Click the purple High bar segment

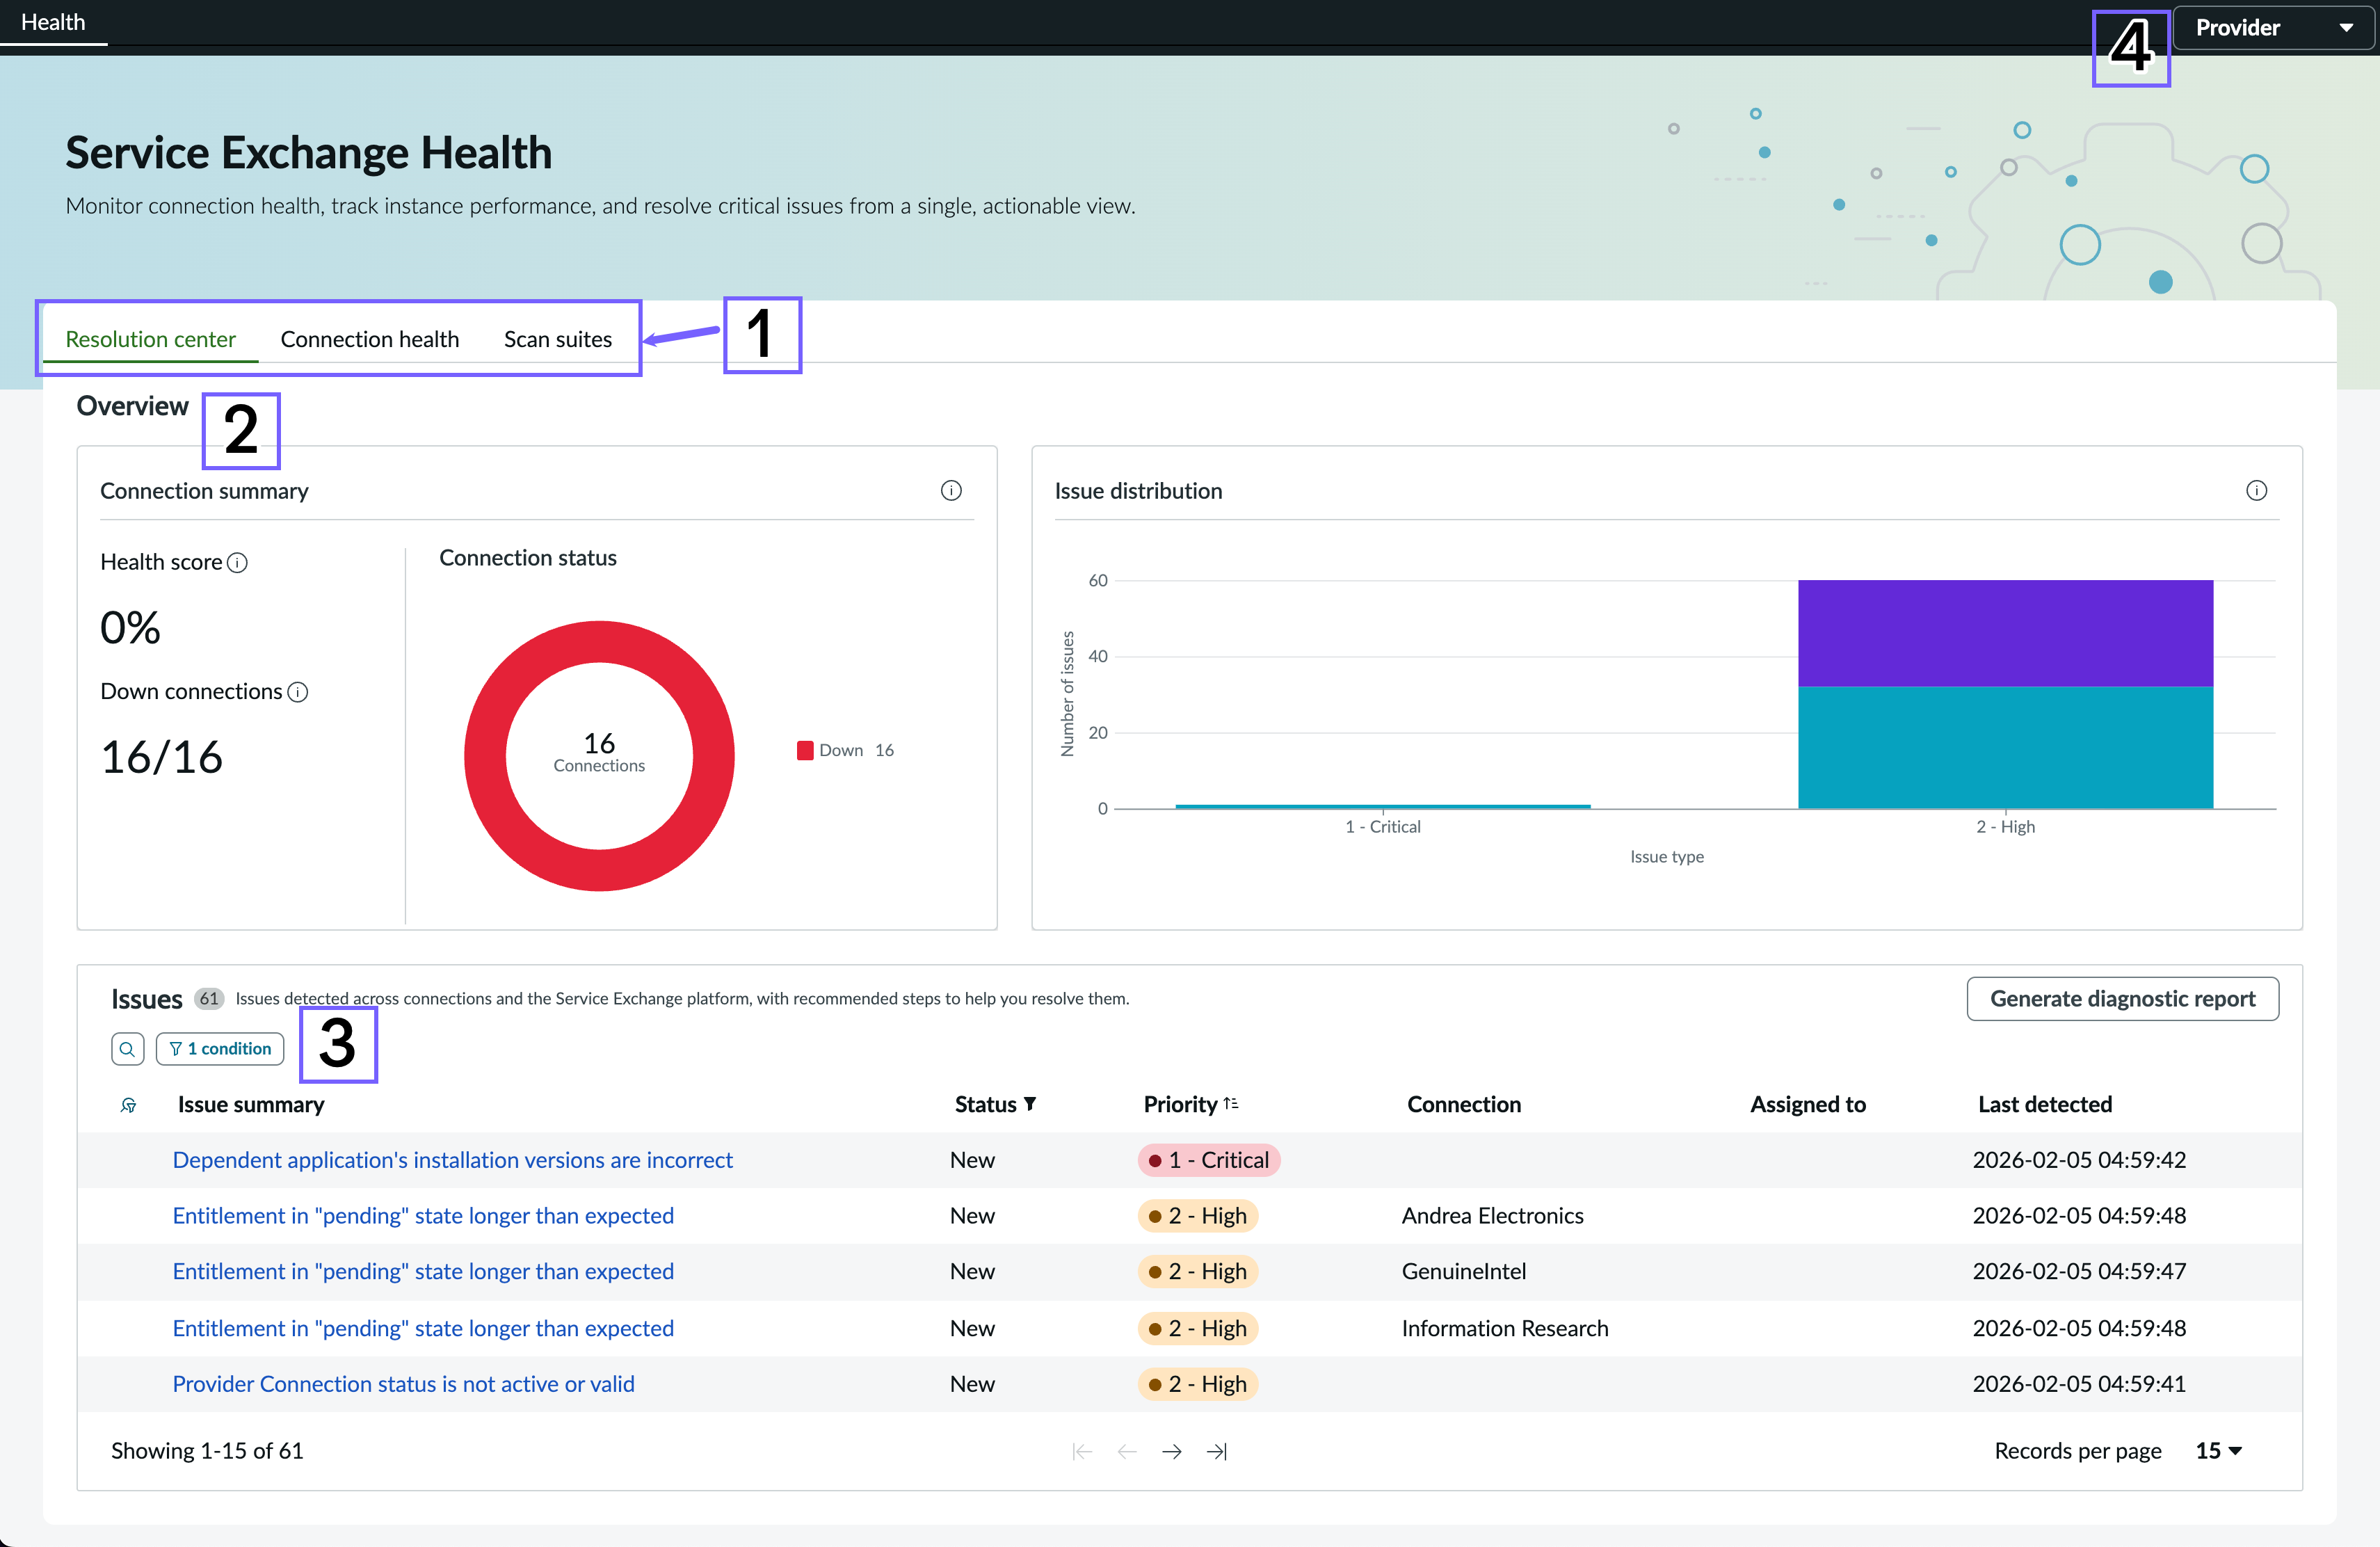tap(2005, 633)
